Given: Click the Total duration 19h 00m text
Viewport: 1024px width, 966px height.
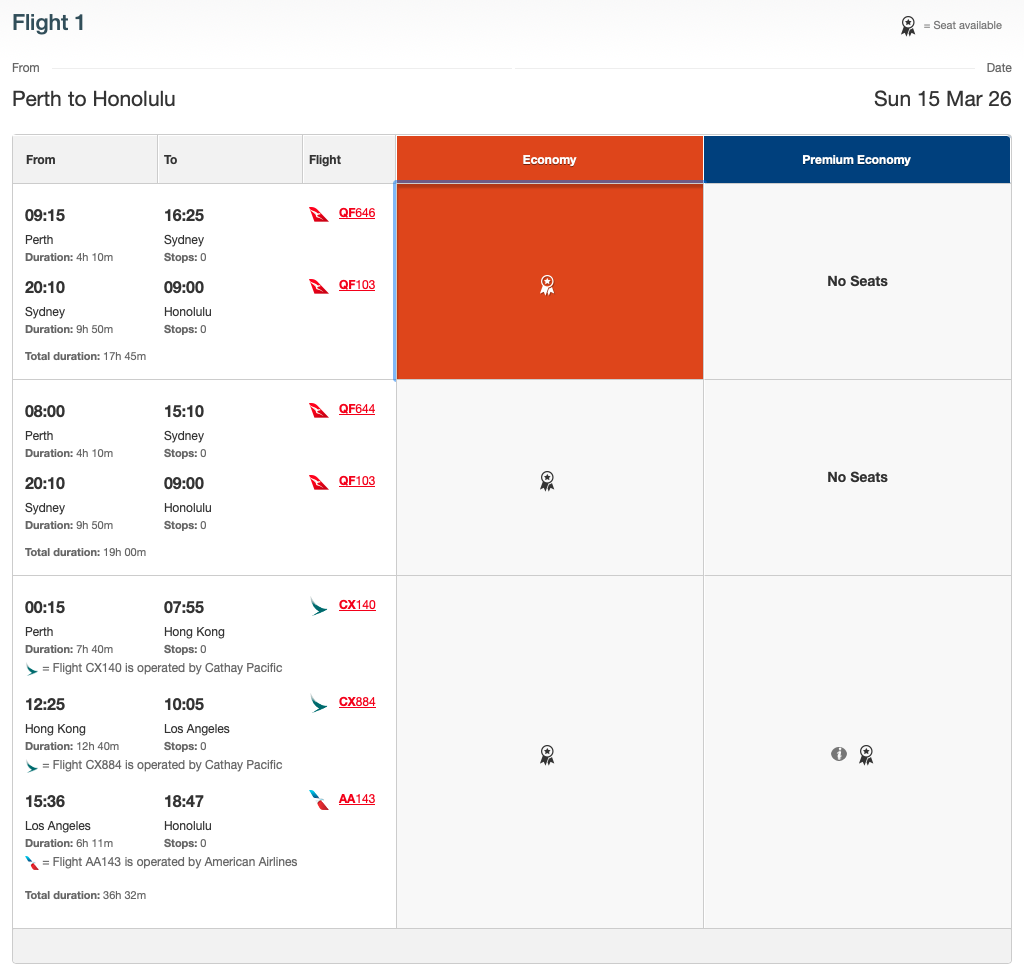Looking at the screenshot, I should tap(86, 552).
